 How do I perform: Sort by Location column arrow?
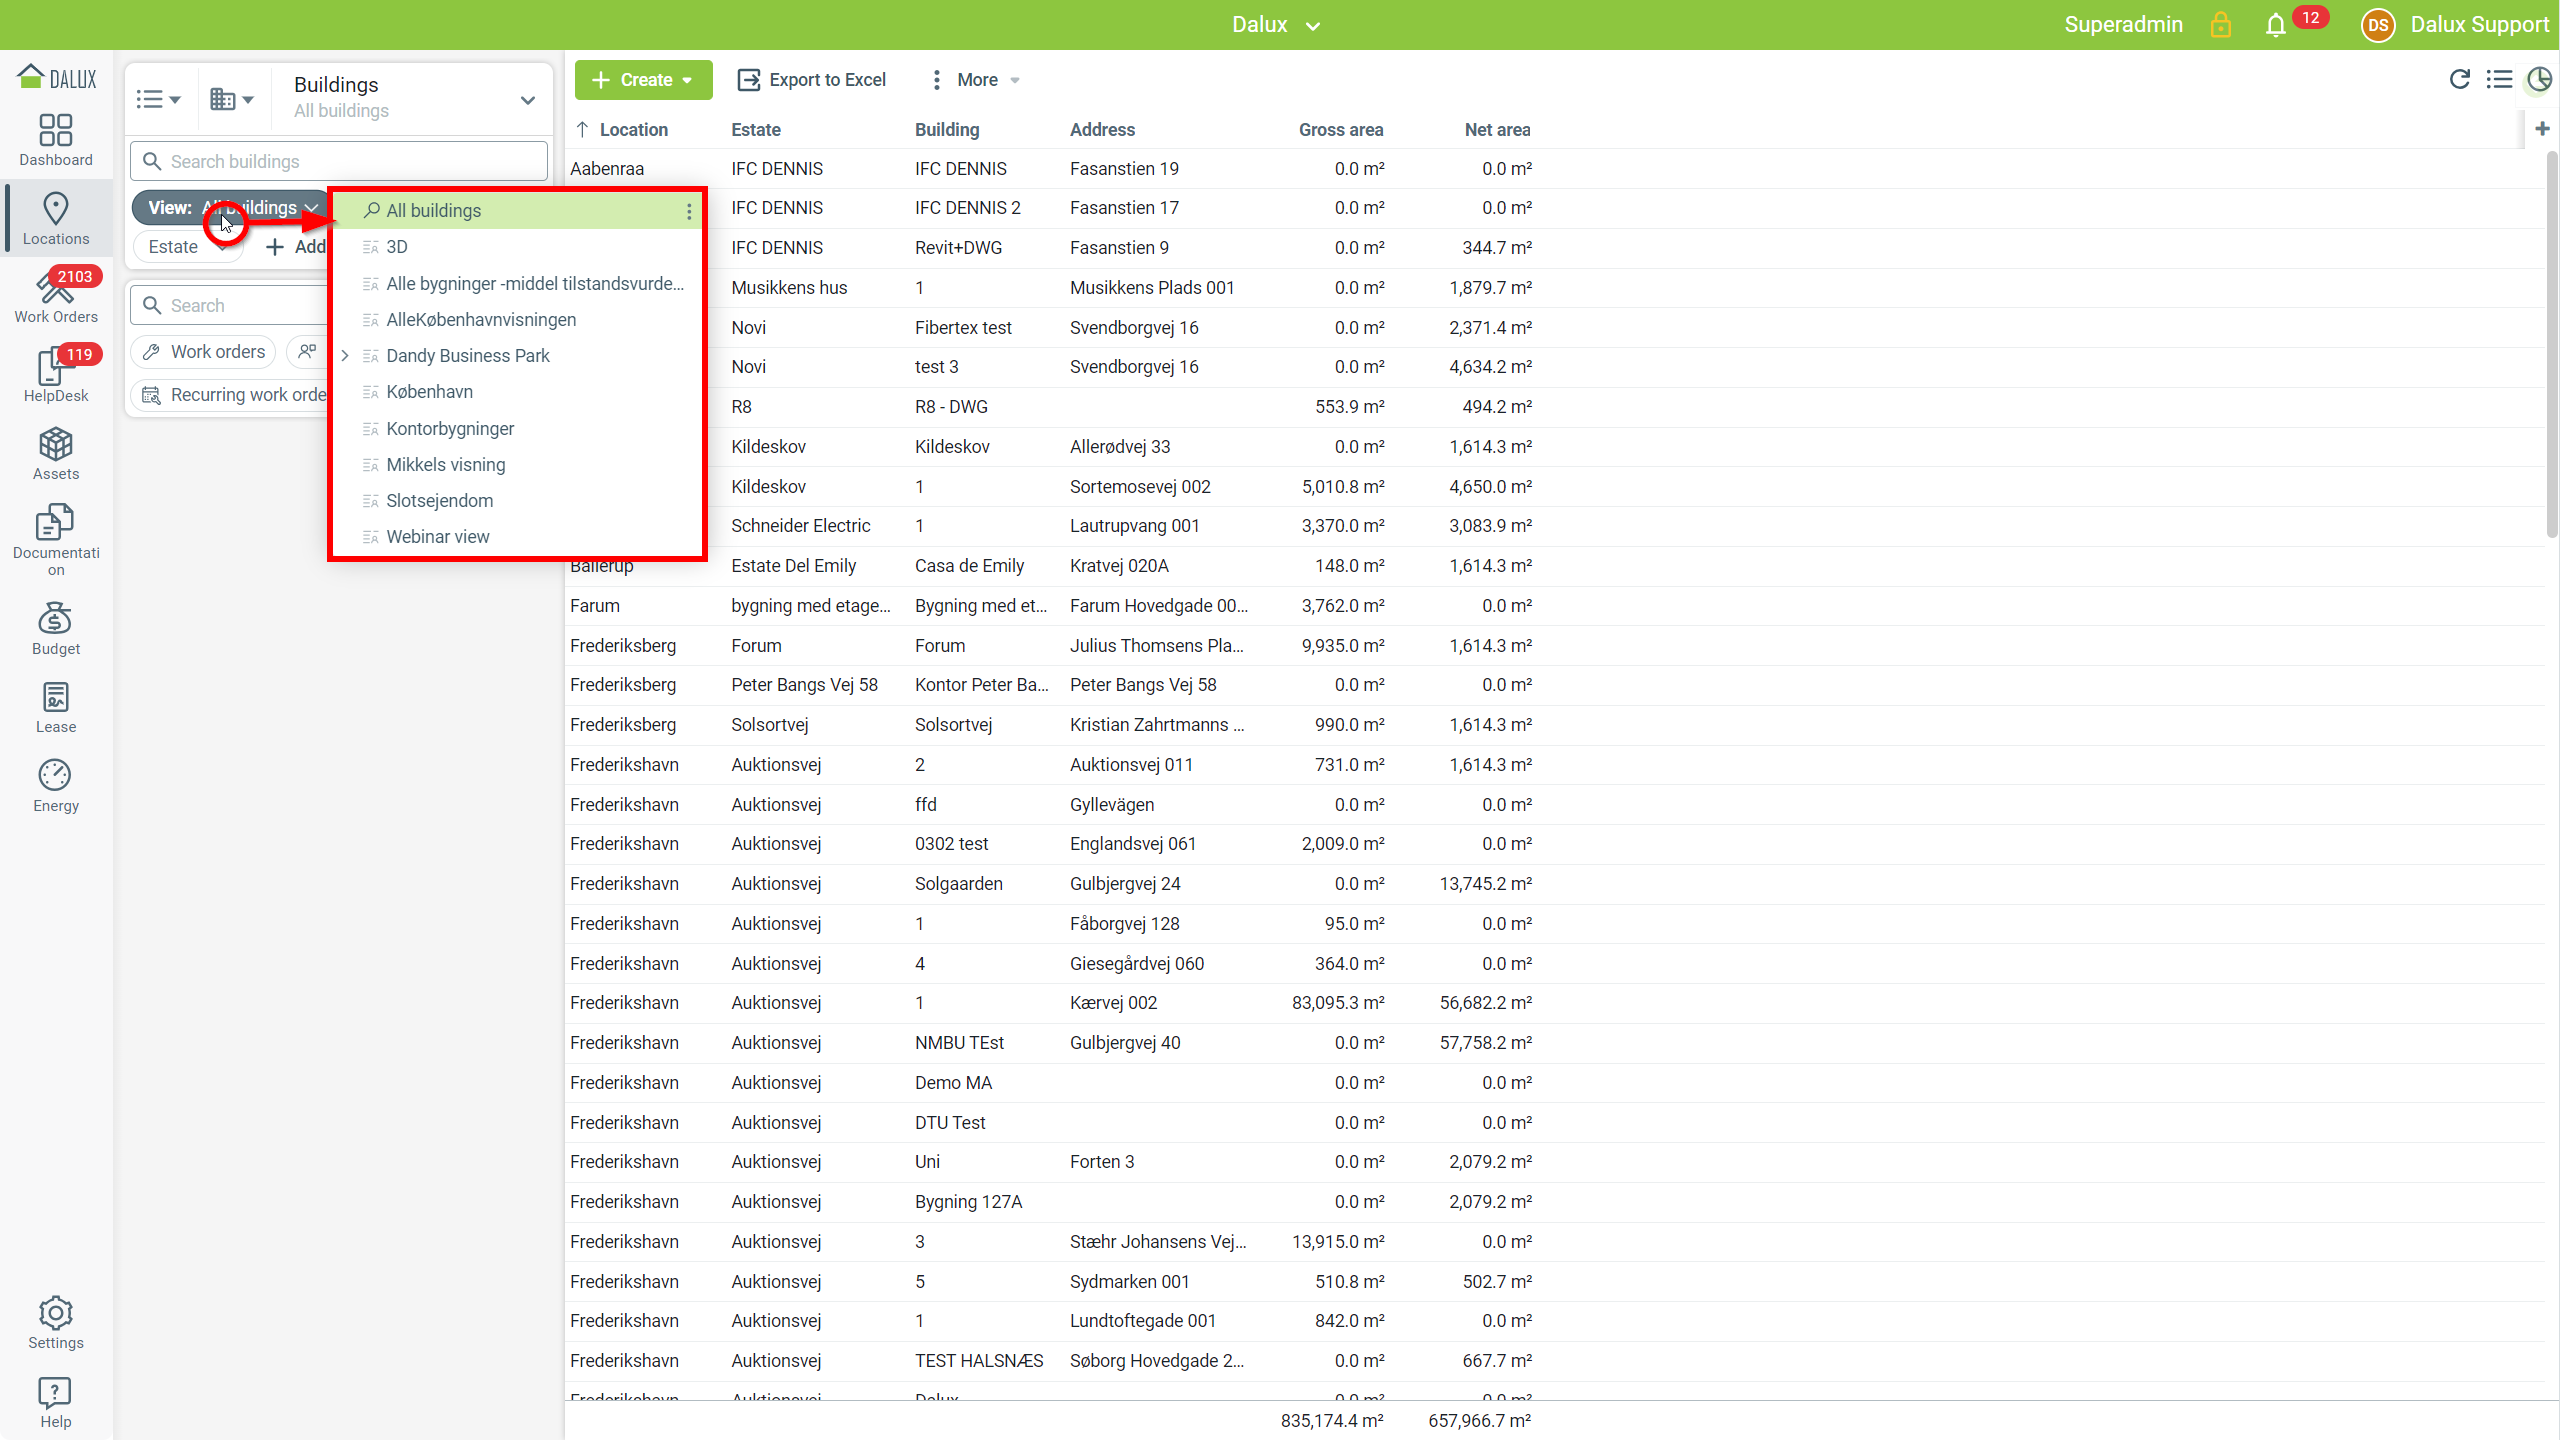[x=582, y=129]
